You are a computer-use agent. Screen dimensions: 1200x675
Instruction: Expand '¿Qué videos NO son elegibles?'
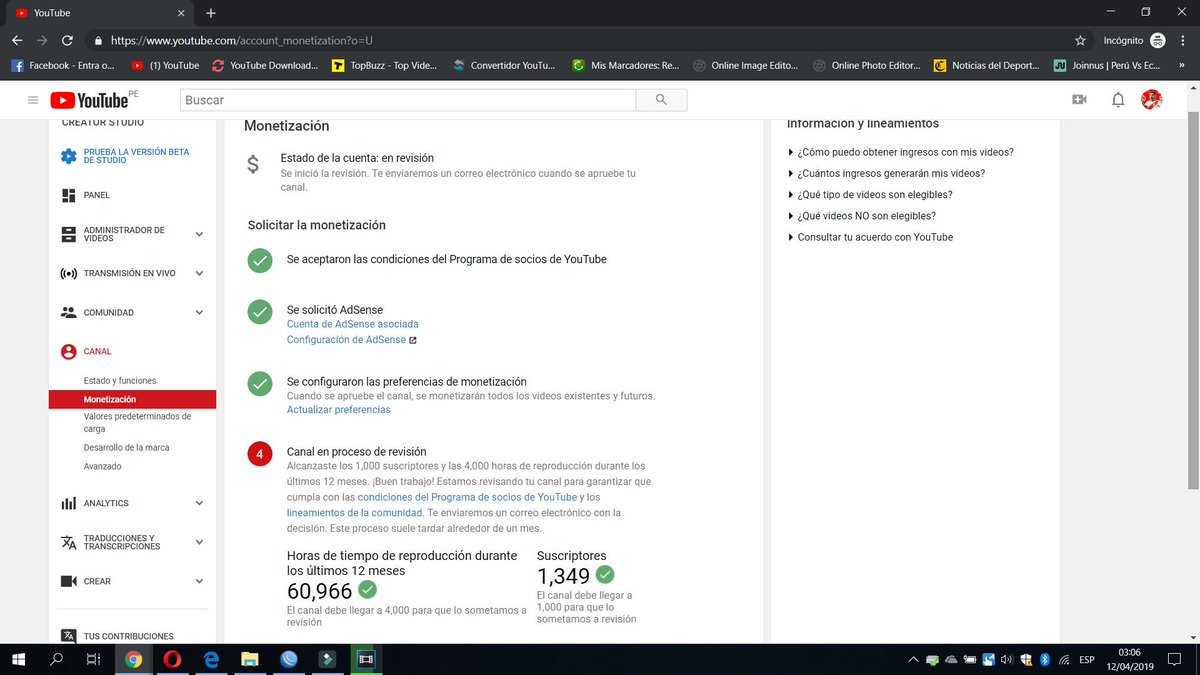point(862,216)
